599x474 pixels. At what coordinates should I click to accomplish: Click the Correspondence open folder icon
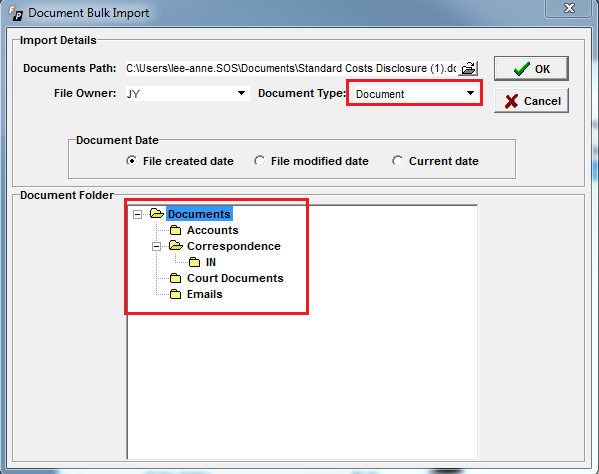(x=175, y=246)
